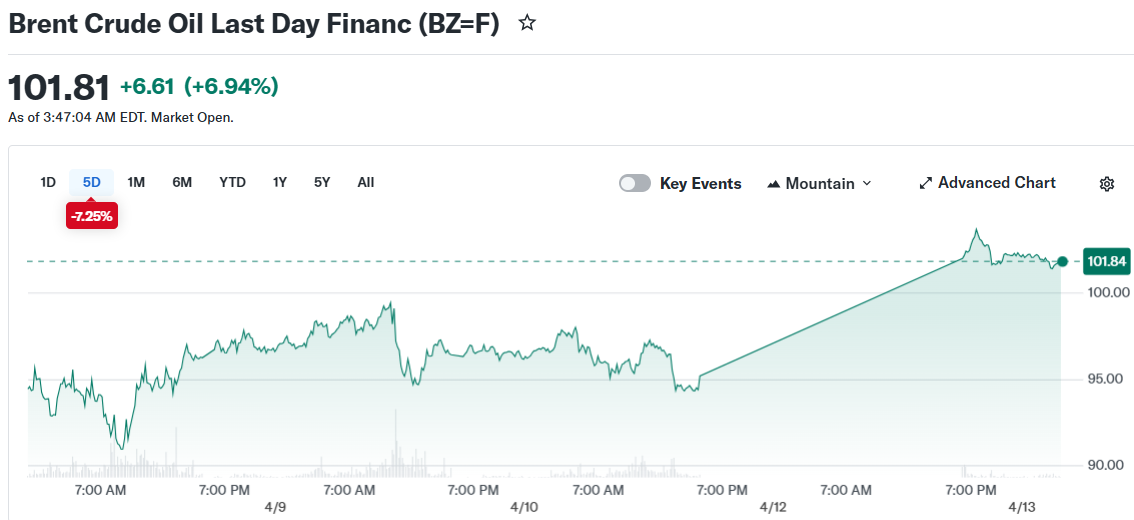
Task: Click the 4/10 date label on x-axis
Action: pos(524,508)
